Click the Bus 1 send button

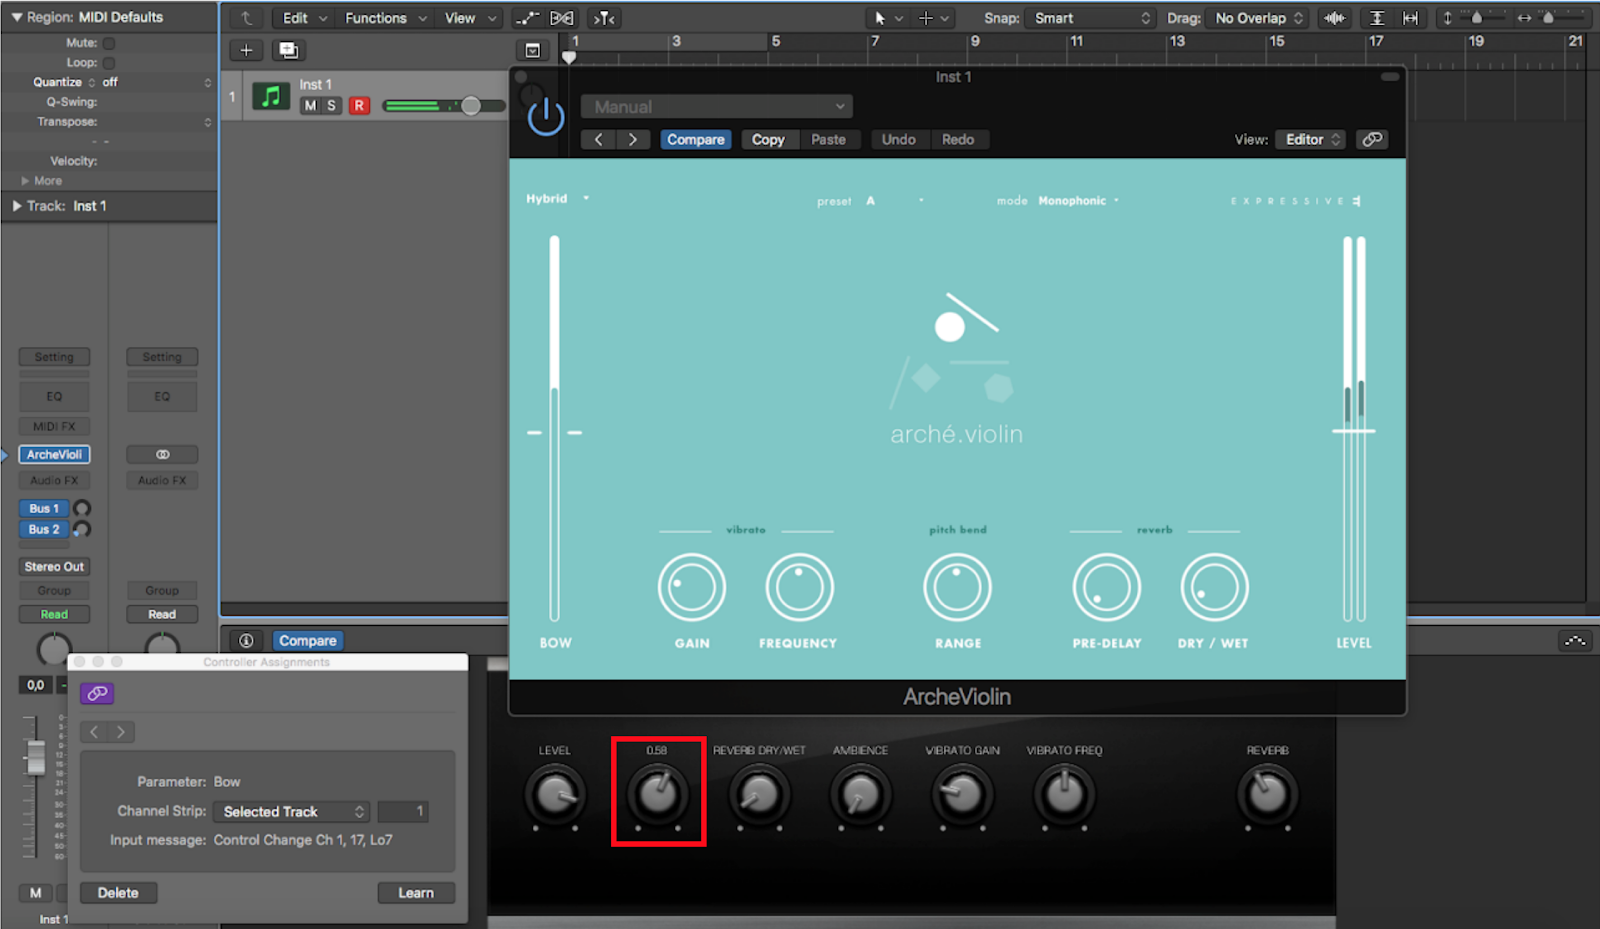pos(44,508)
